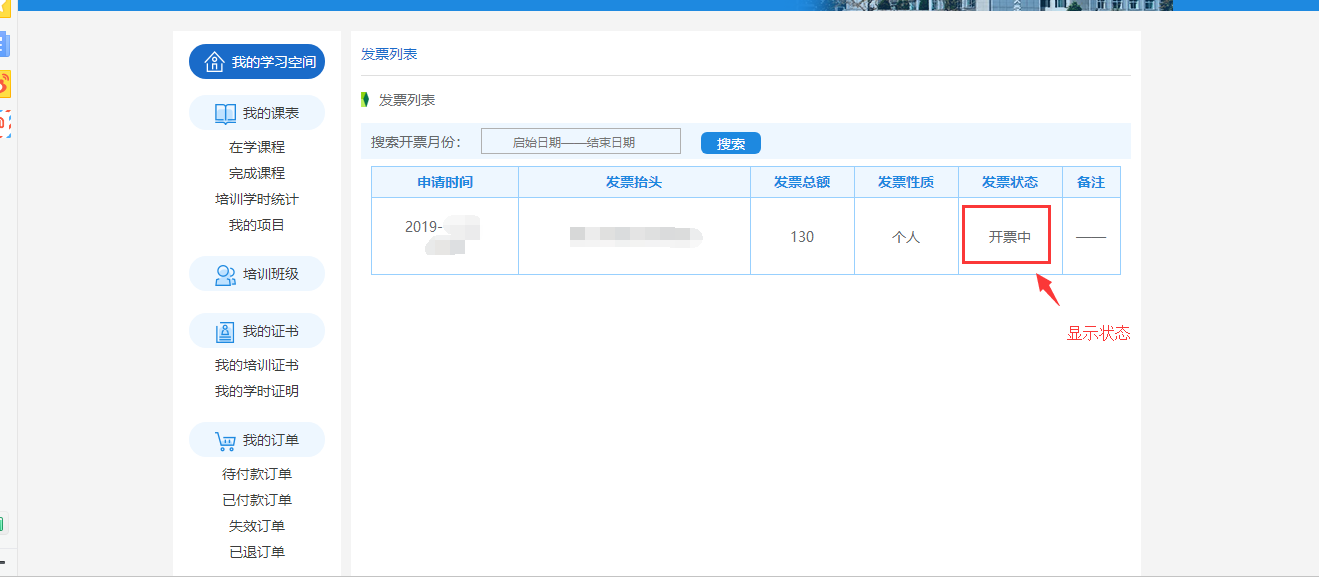Open 完成课程 in the sidebar

pyautogui.click(x=257, y=173)
